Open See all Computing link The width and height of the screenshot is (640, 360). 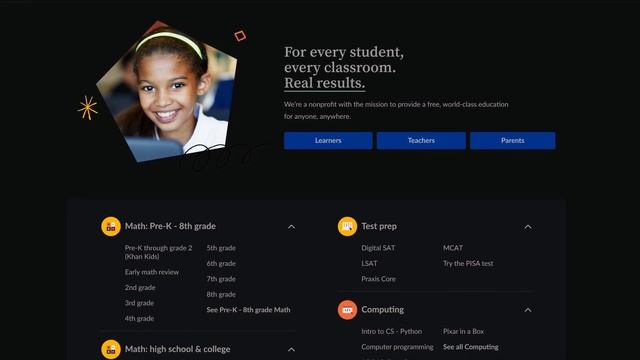click(471, 347)
